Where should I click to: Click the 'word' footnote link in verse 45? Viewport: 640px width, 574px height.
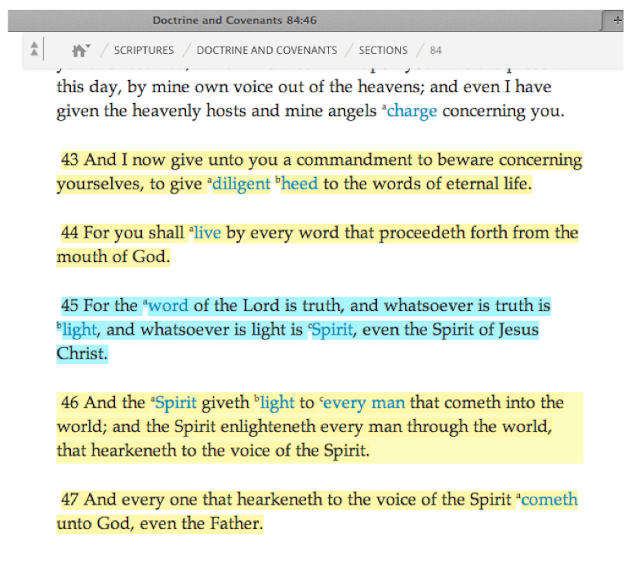168,305
